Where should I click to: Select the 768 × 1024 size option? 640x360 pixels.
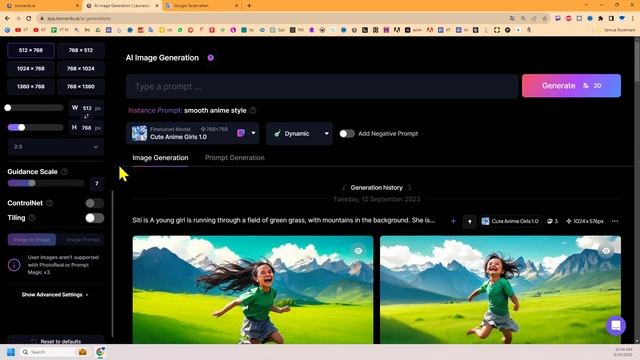[80, 69]
